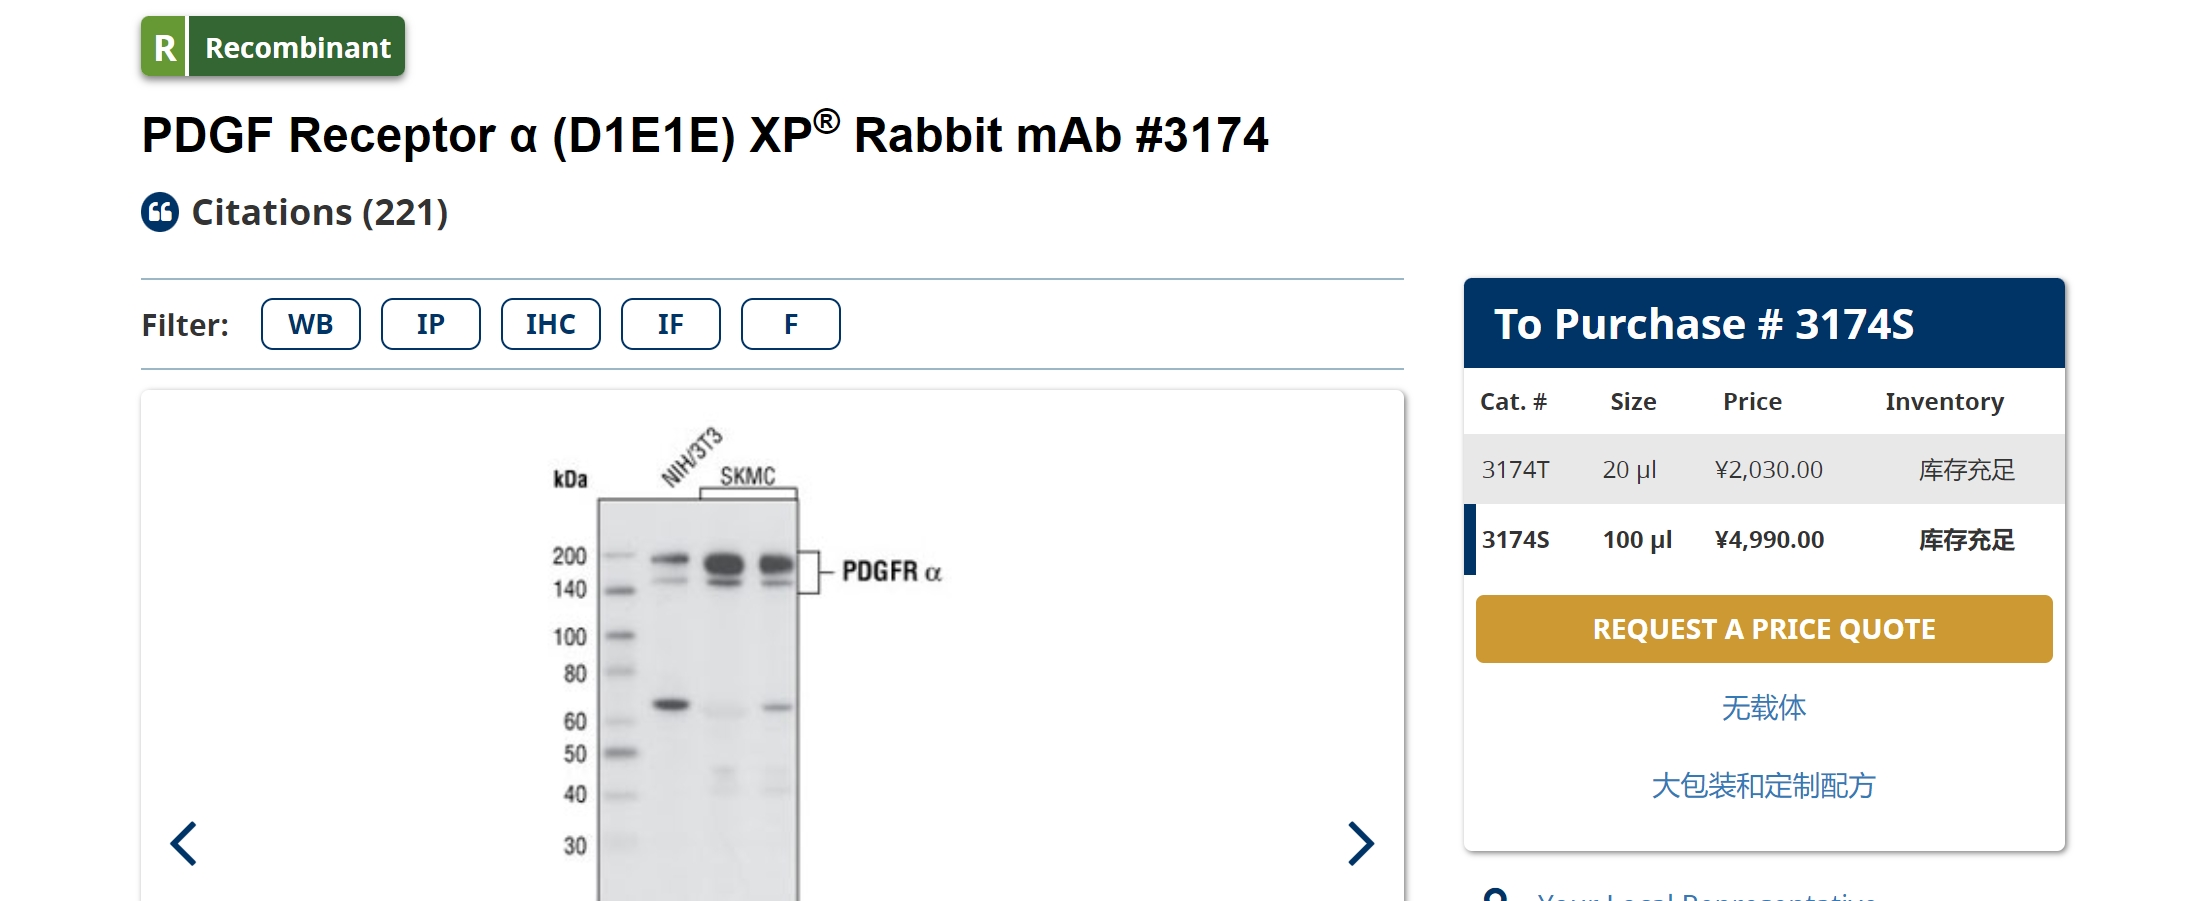This screenshot has height=901, width=2209.
Task: Open the 大包装和定制配方 bulk formulation link
Action: point(1764,786)
